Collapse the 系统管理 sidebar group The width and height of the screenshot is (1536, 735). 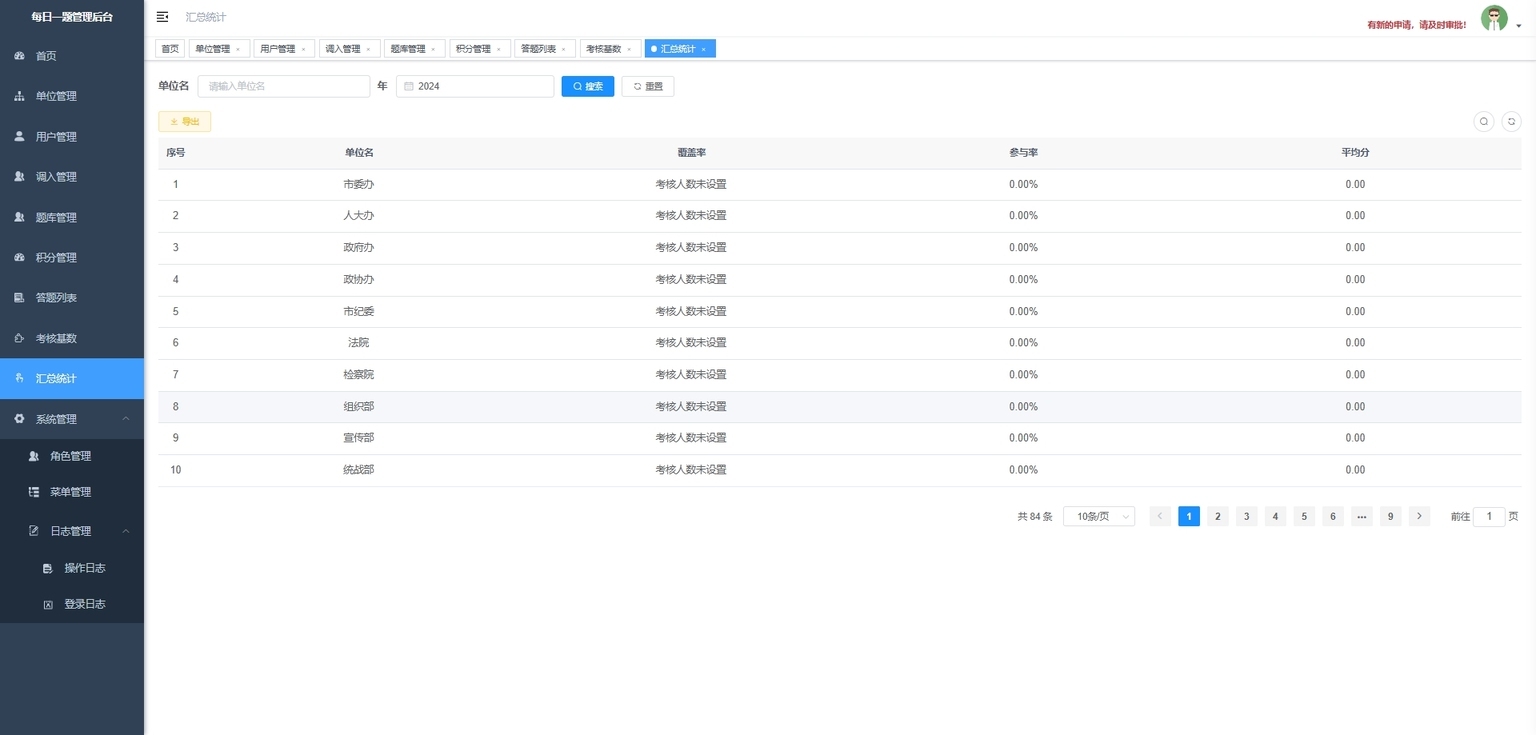coord(125,419)
